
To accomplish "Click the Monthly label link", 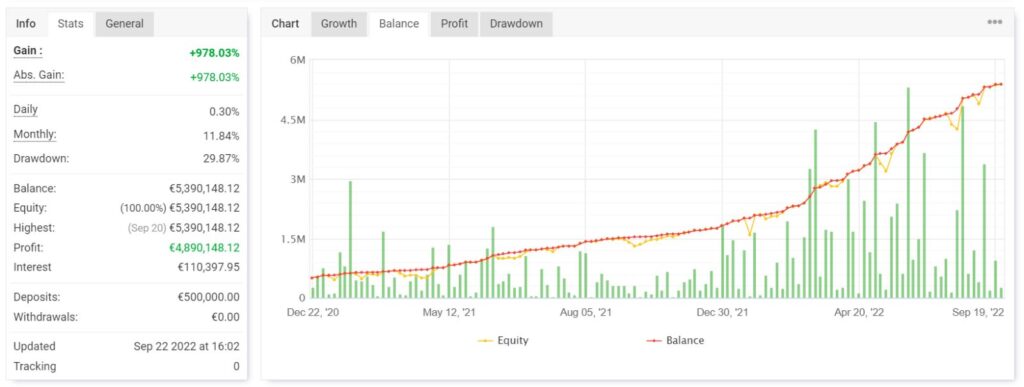I will [x=35, y=134].
